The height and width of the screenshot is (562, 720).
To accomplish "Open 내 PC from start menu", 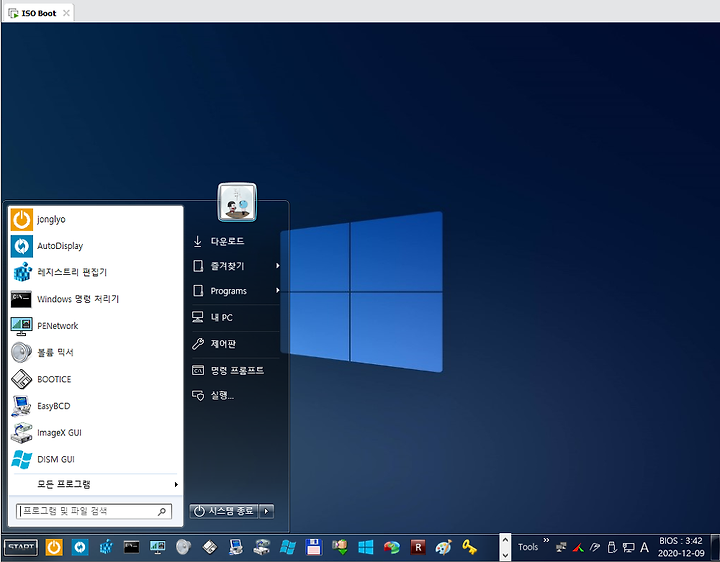I will [235, 317].
